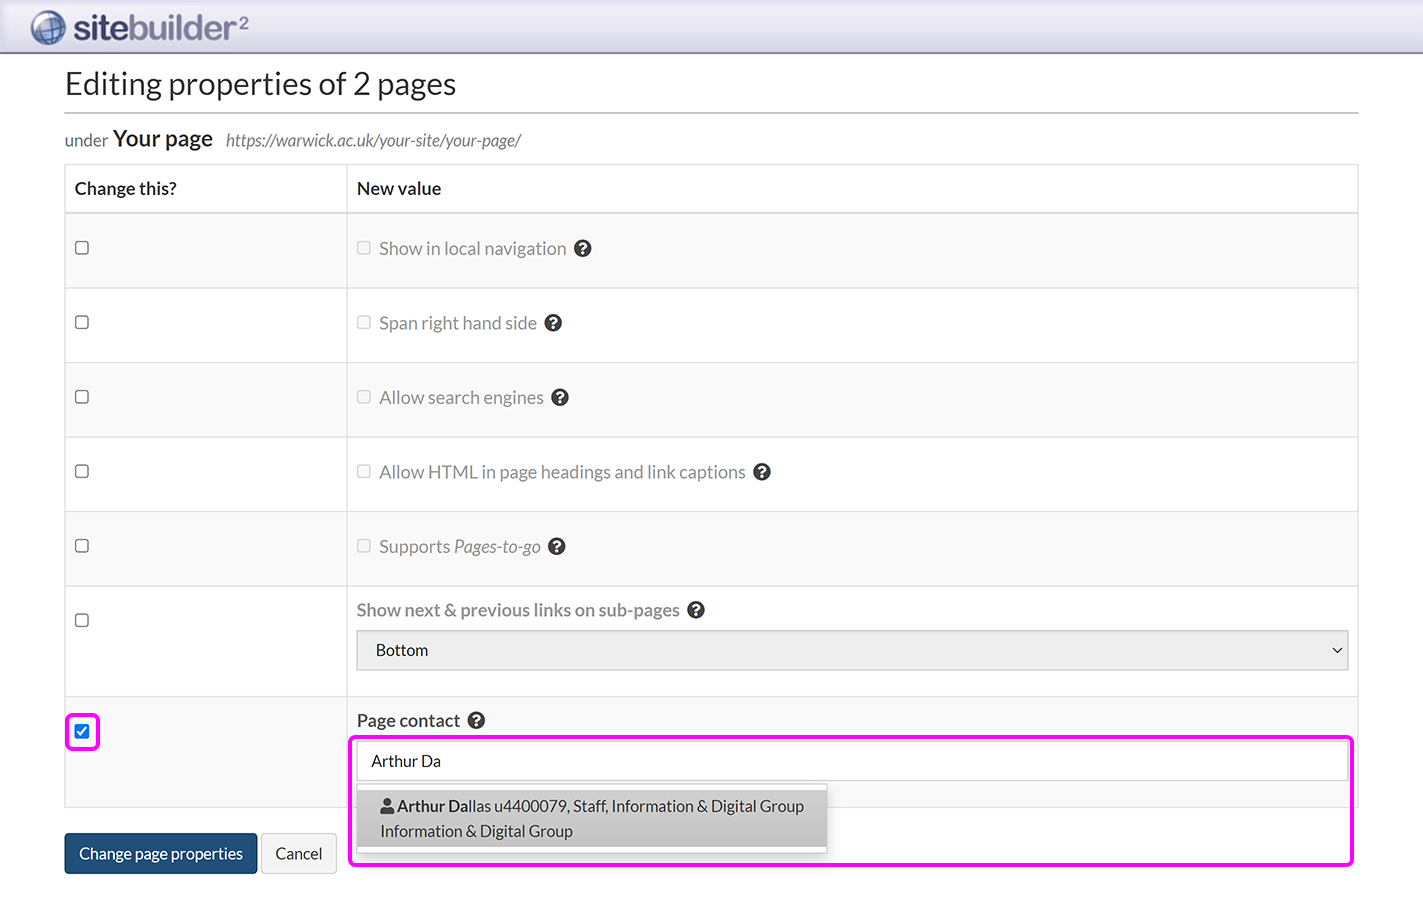
Task: Open the Allow search engines help icon
Action: click(560, 397)
